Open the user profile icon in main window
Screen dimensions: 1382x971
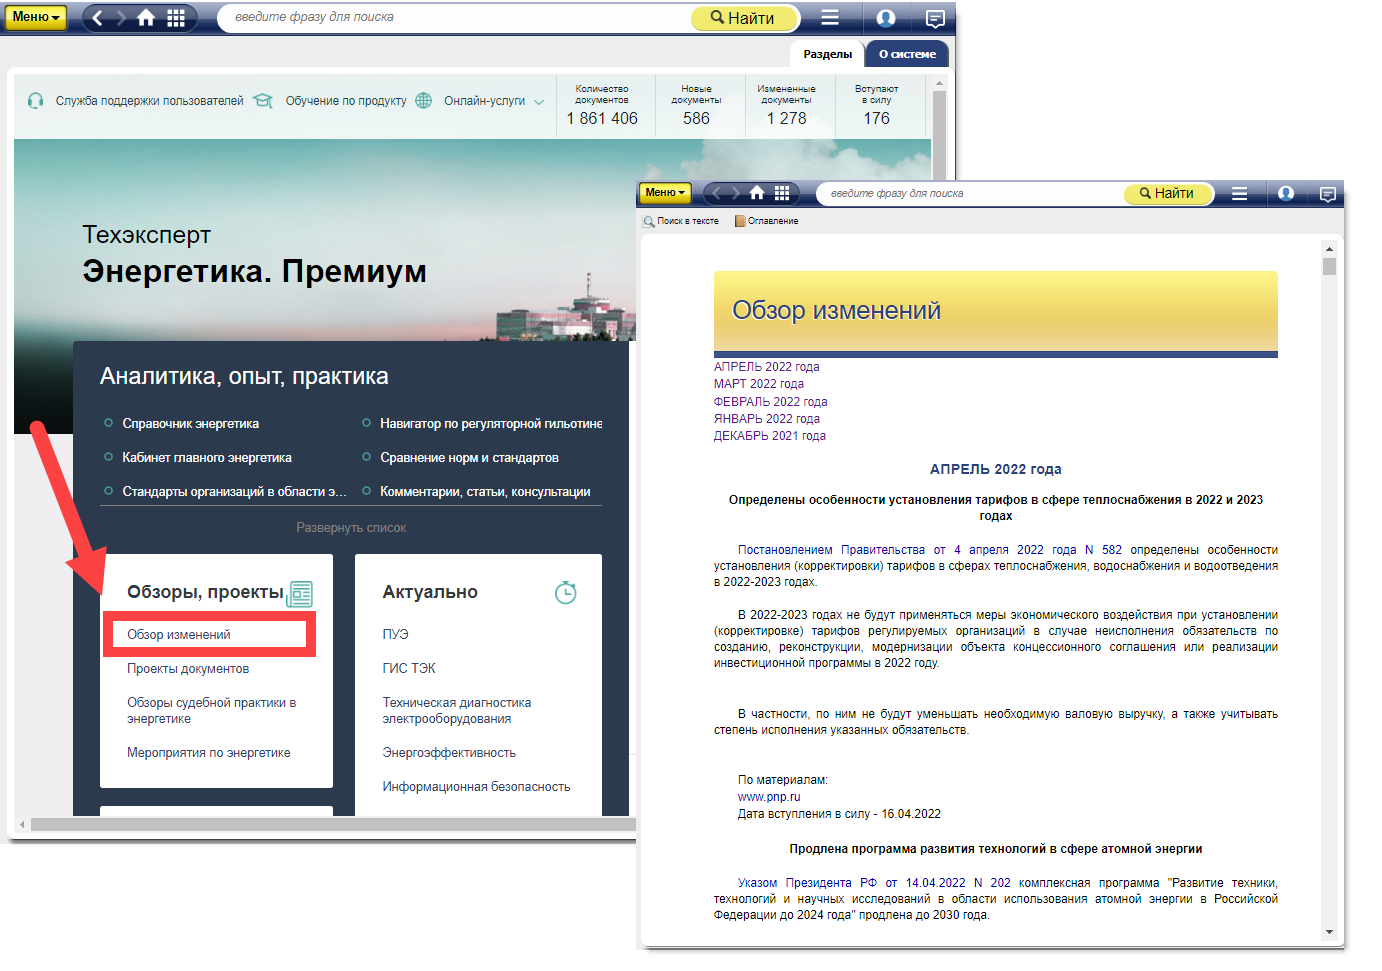click(885, 17)
